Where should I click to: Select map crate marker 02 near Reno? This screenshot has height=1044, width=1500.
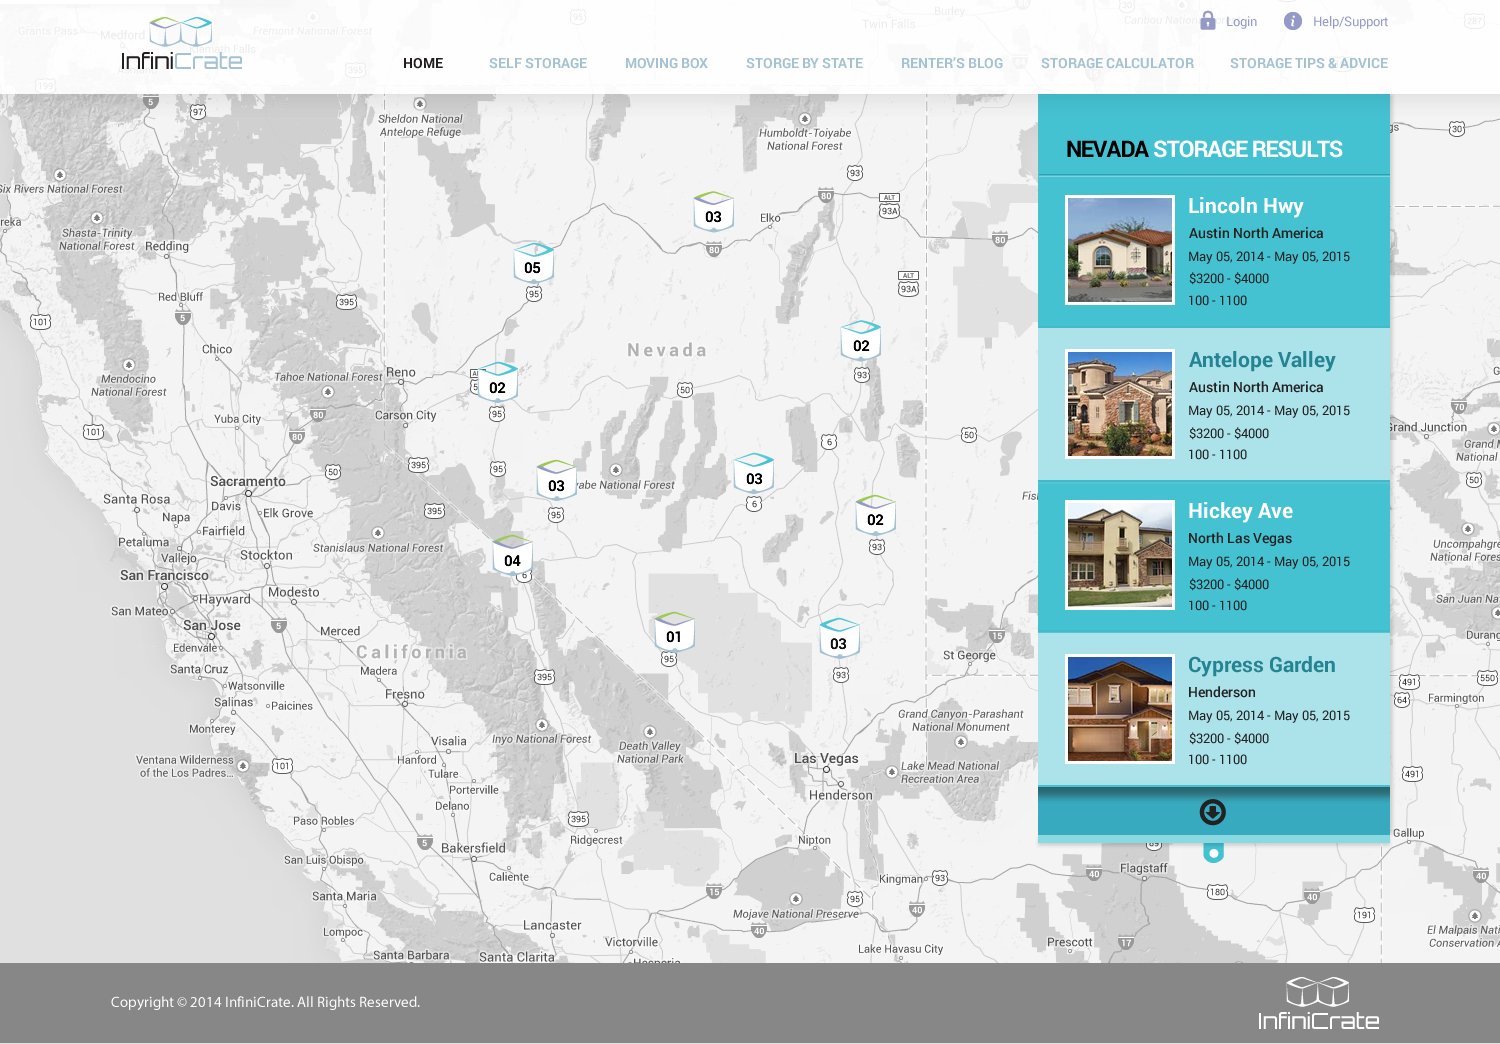pos(497,384)
